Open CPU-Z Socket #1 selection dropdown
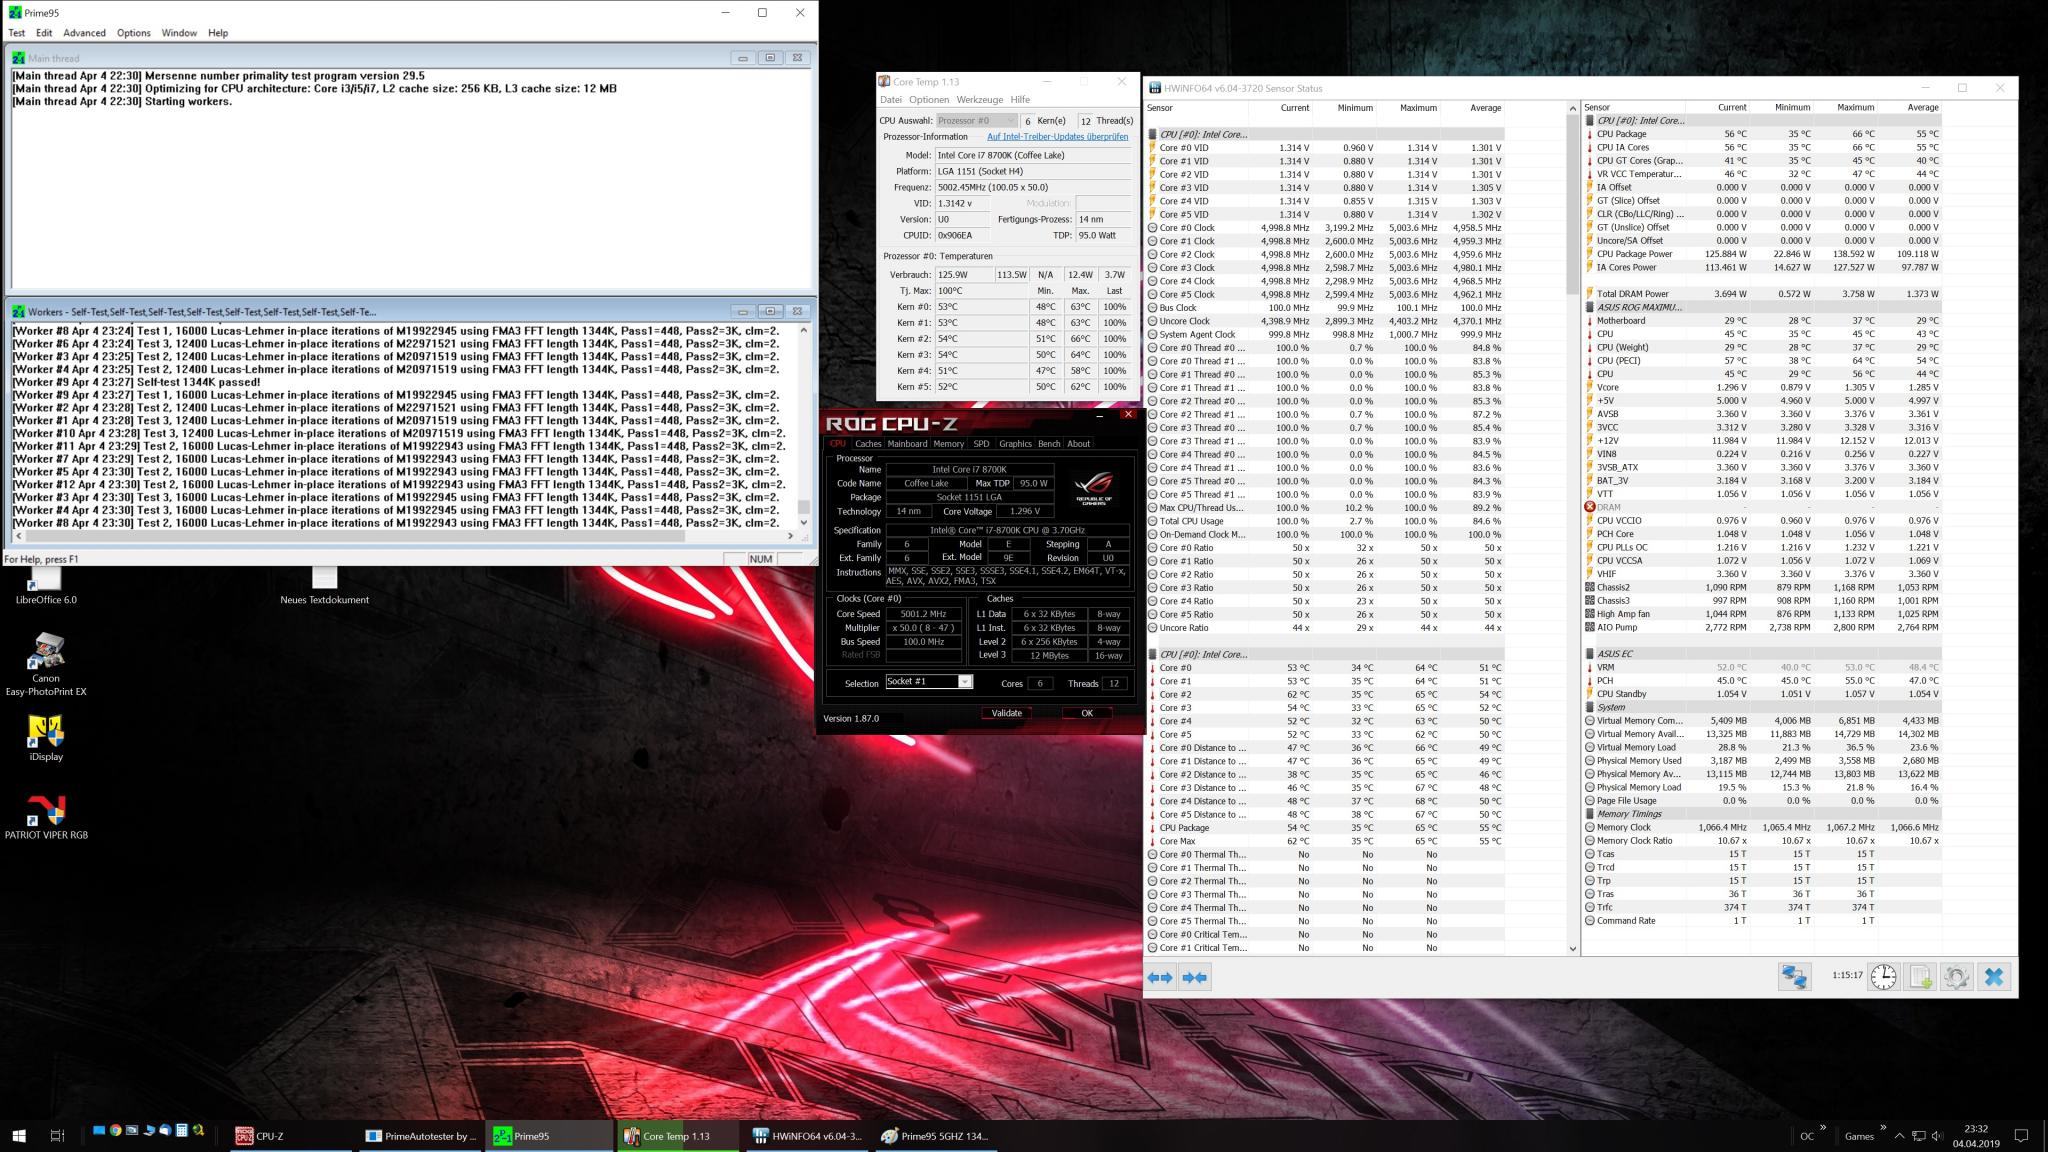 coord(929,682)
